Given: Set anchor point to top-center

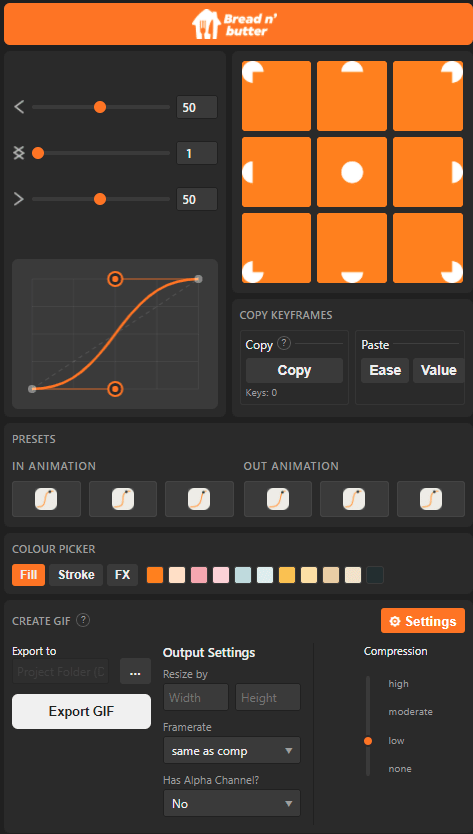Looking at the screenshot, I should point(352,96).
